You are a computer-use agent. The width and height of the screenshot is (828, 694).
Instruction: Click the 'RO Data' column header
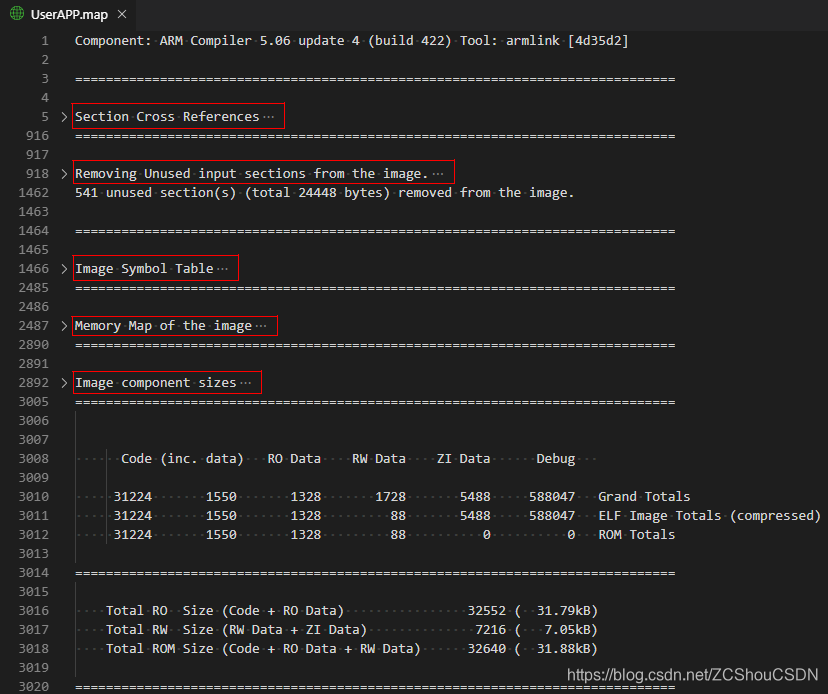click(x=294, y=459)
